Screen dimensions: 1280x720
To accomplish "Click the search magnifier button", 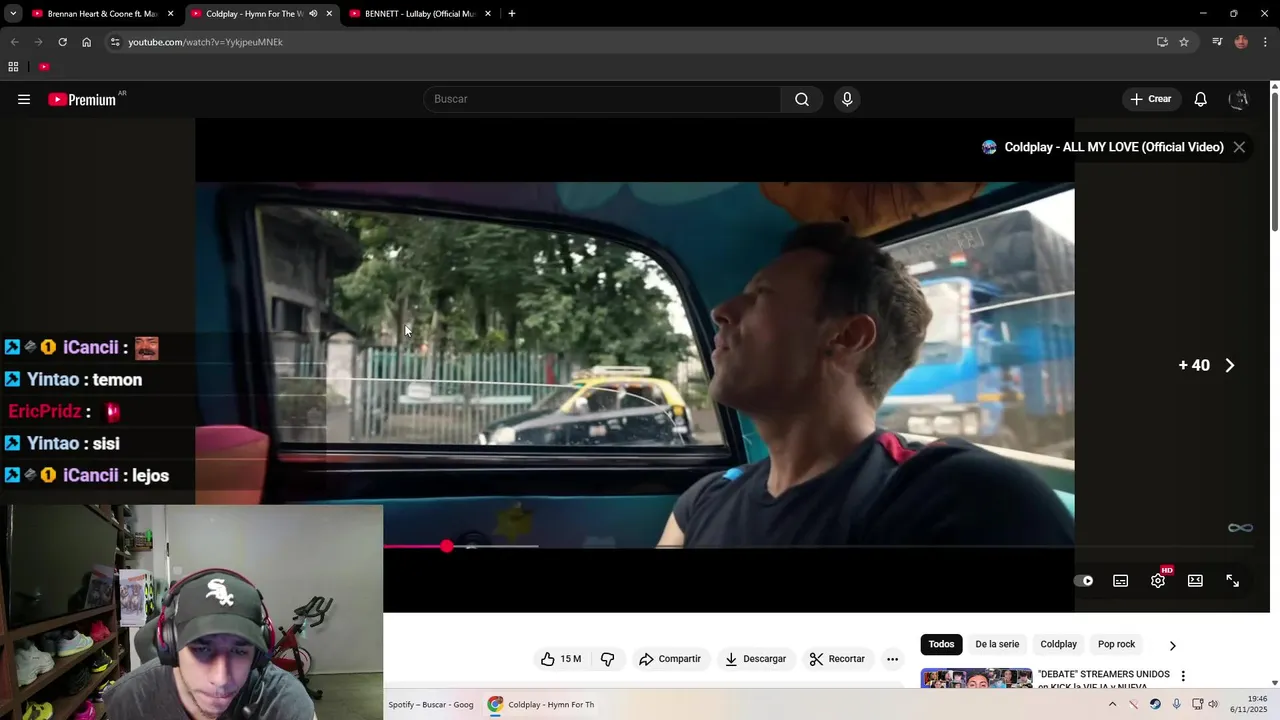I will (802, 99).
